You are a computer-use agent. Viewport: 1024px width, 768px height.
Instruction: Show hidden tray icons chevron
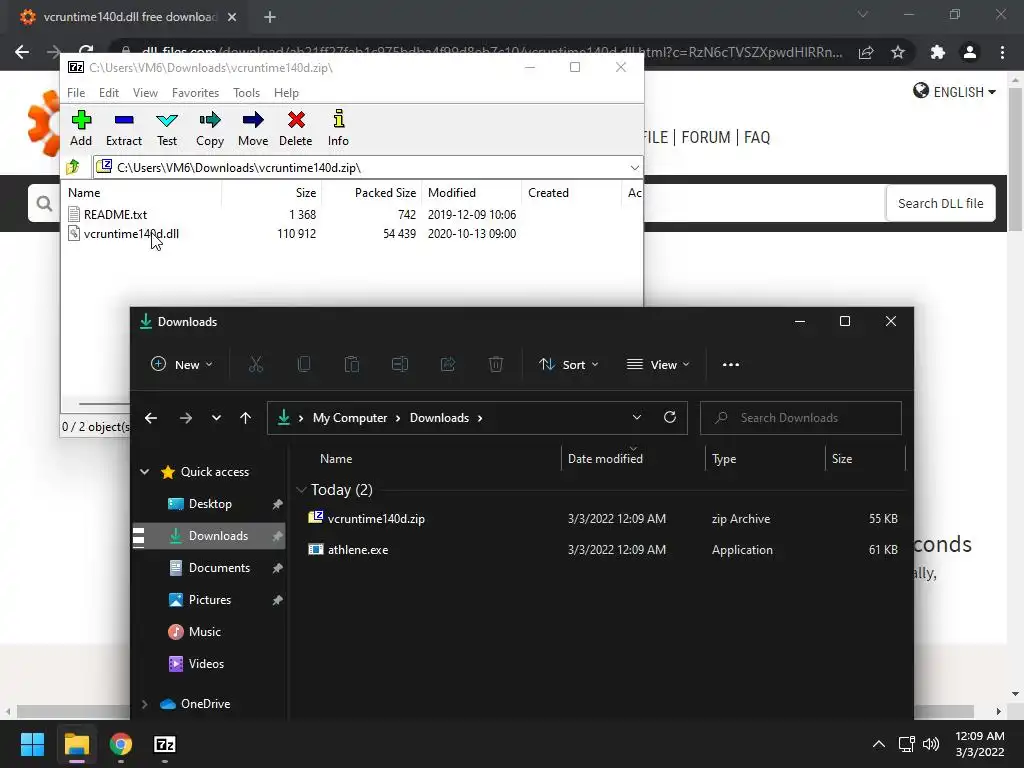(x=878, y=744)
